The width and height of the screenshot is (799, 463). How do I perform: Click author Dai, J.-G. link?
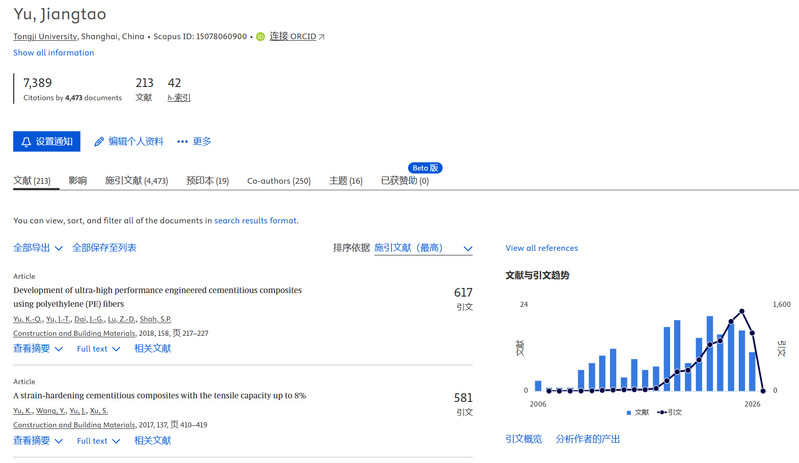[x=89, y=319]
